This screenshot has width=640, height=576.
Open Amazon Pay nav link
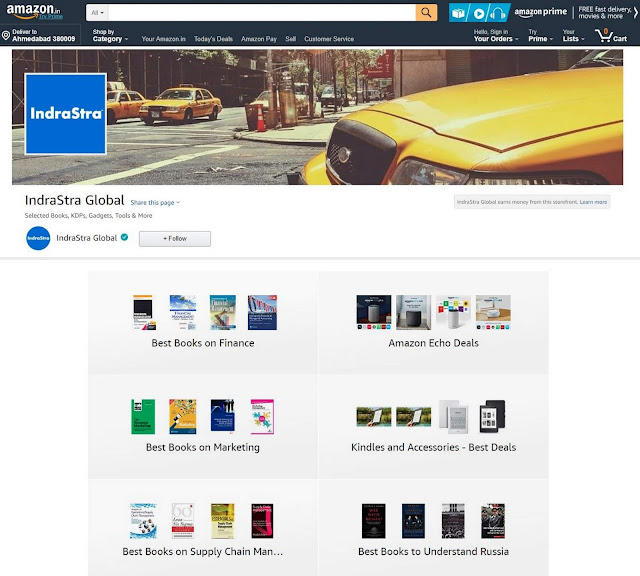(x=259, y=39)
